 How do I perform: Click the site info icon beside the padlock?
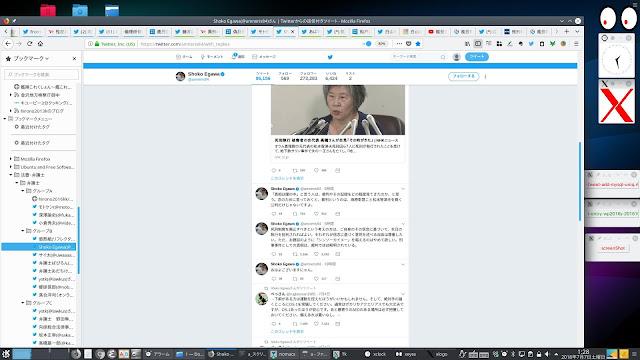pyautogui.click(x=90, y=44)
